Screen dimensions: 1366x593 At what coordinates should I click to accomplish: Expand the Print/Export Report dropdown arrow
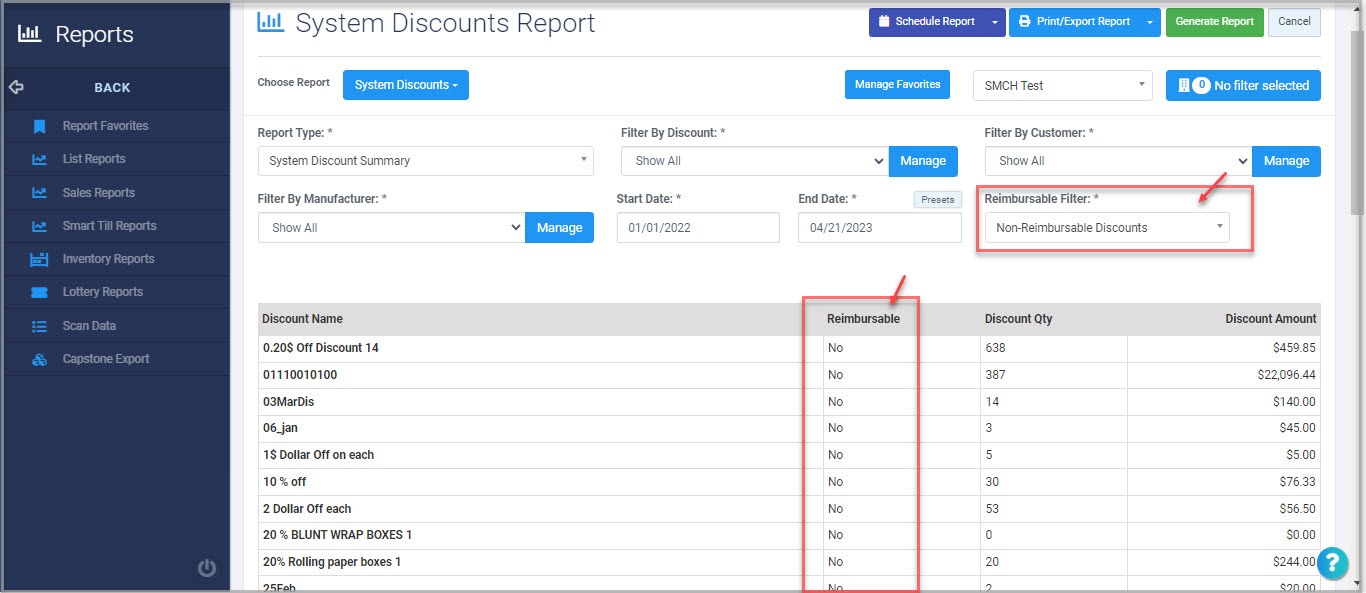pos(1150,22)
